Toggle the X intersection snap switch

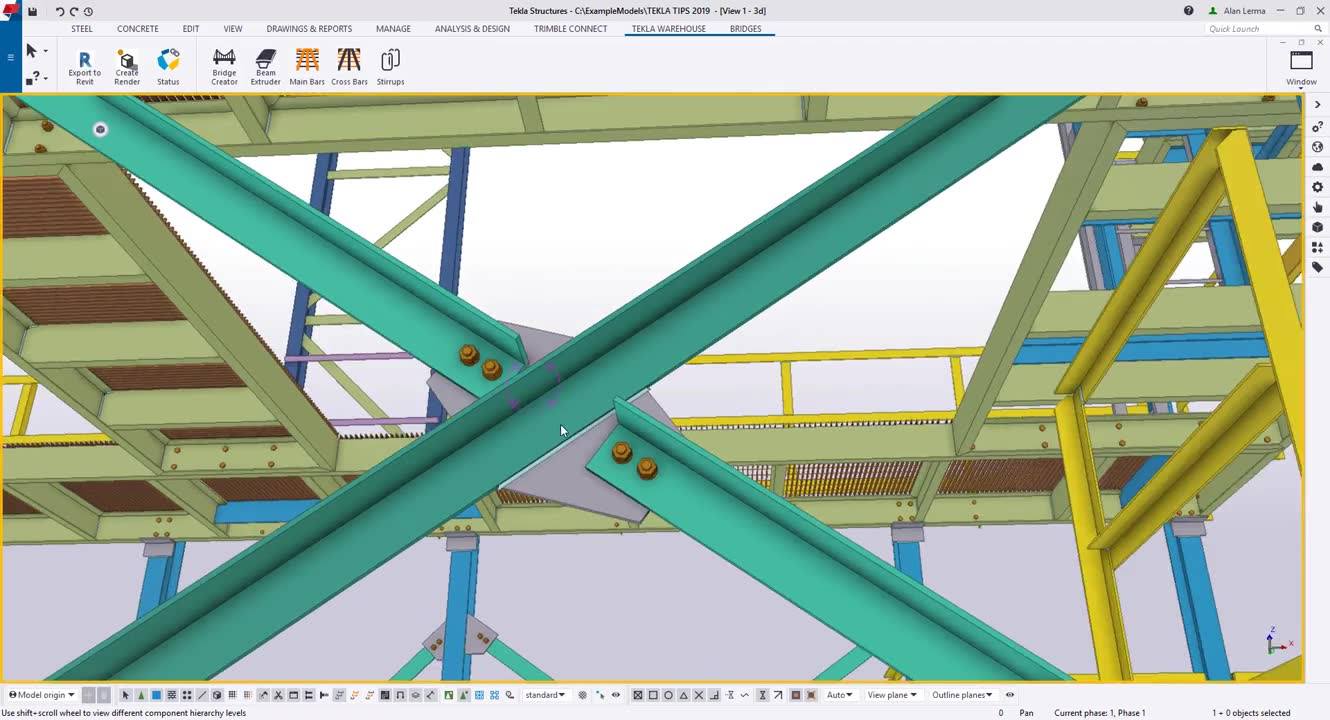tap(699, 695)
